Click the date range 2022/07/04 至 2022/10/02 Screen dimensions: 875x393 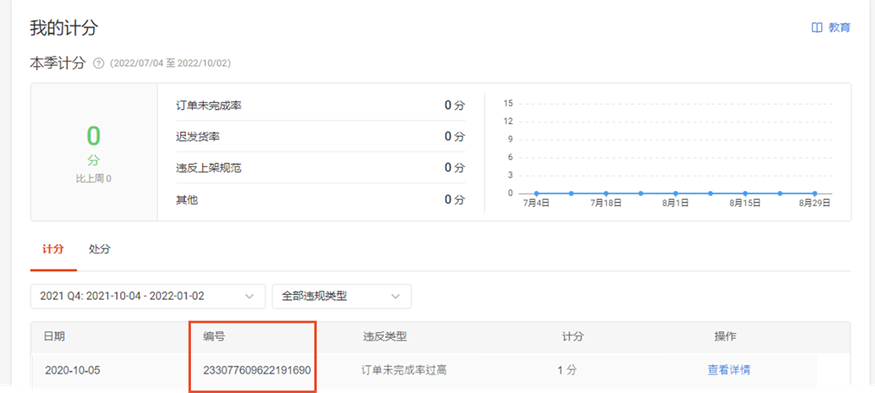pyautogui.click(x=170, y=64)
